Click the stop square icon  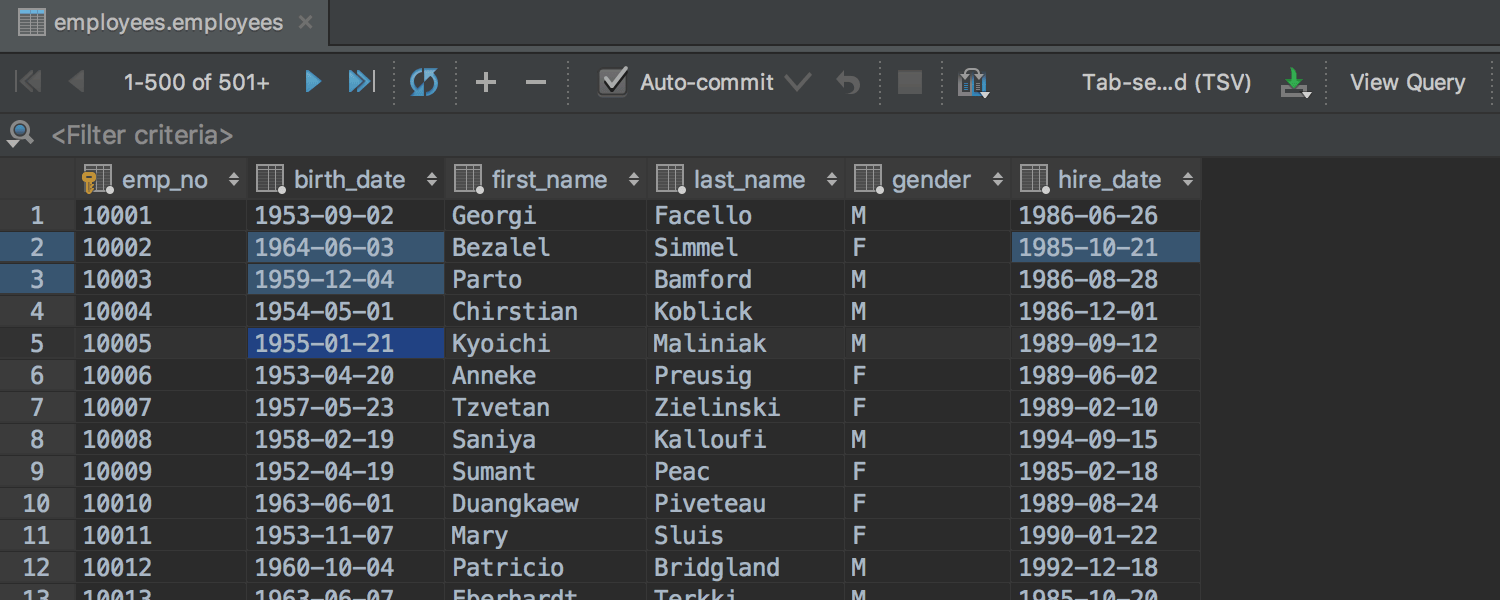[x=910, y=82]
